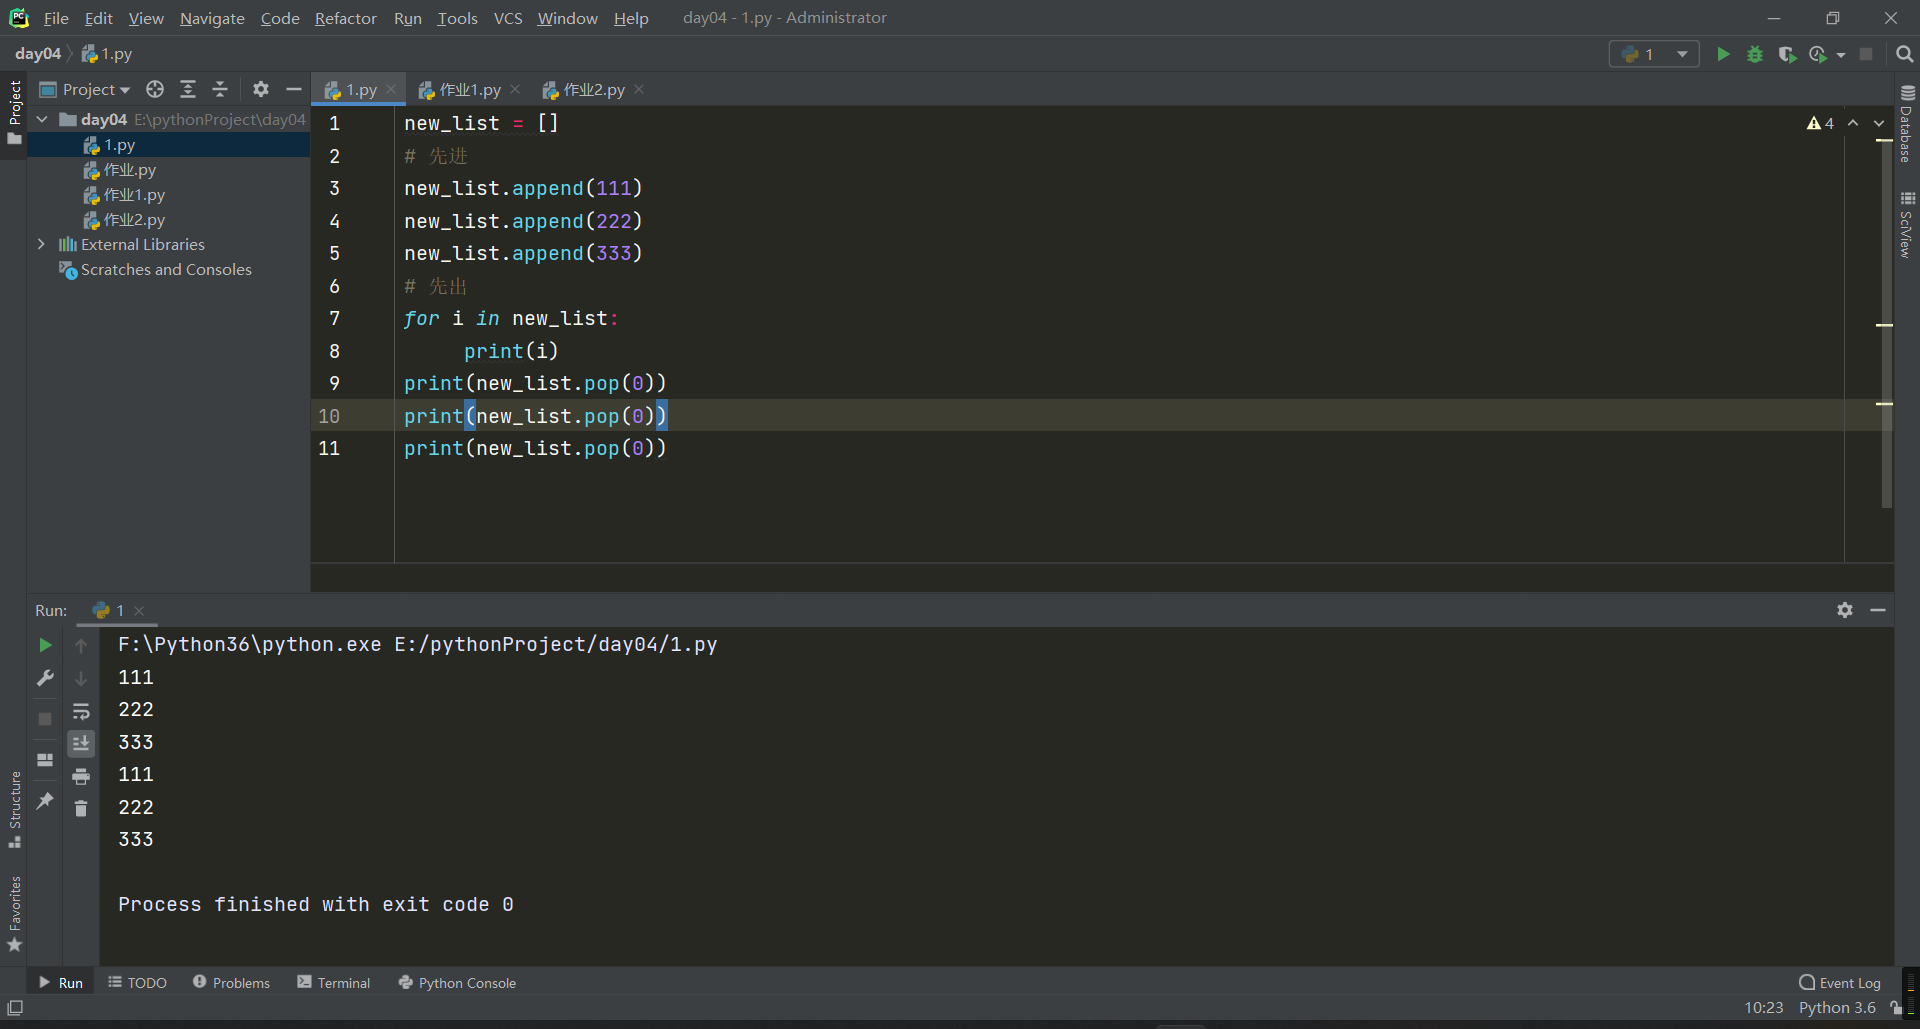Open the Project view dropdown

96,90
